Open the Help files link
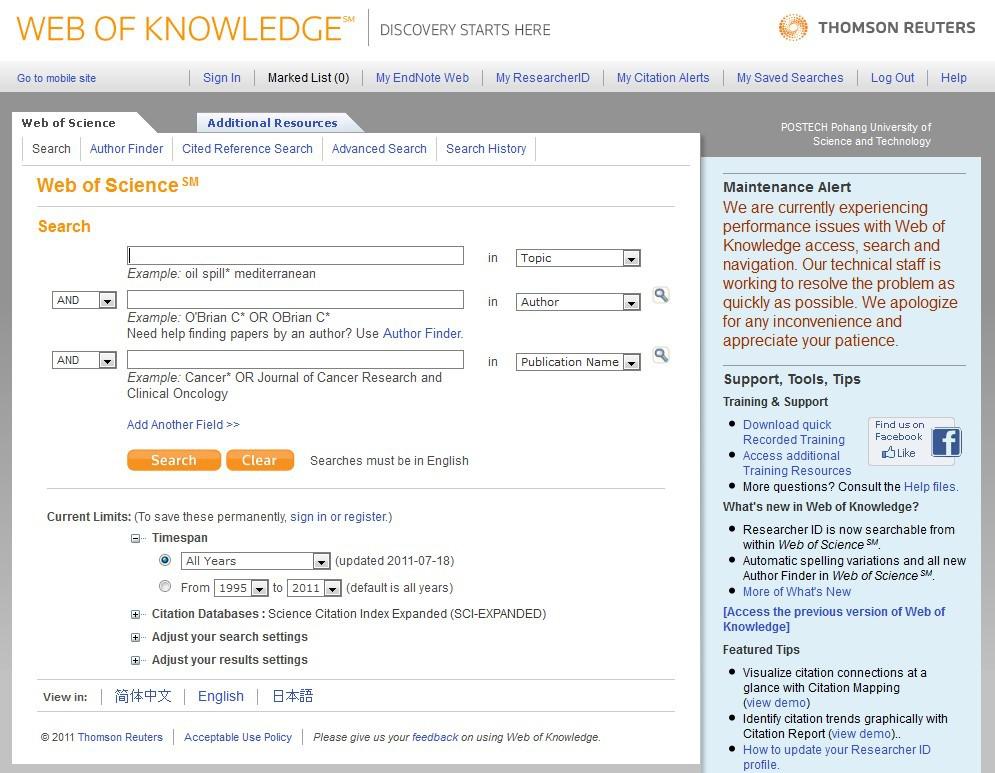The image size is (995, 773). [x=931, y=487]
